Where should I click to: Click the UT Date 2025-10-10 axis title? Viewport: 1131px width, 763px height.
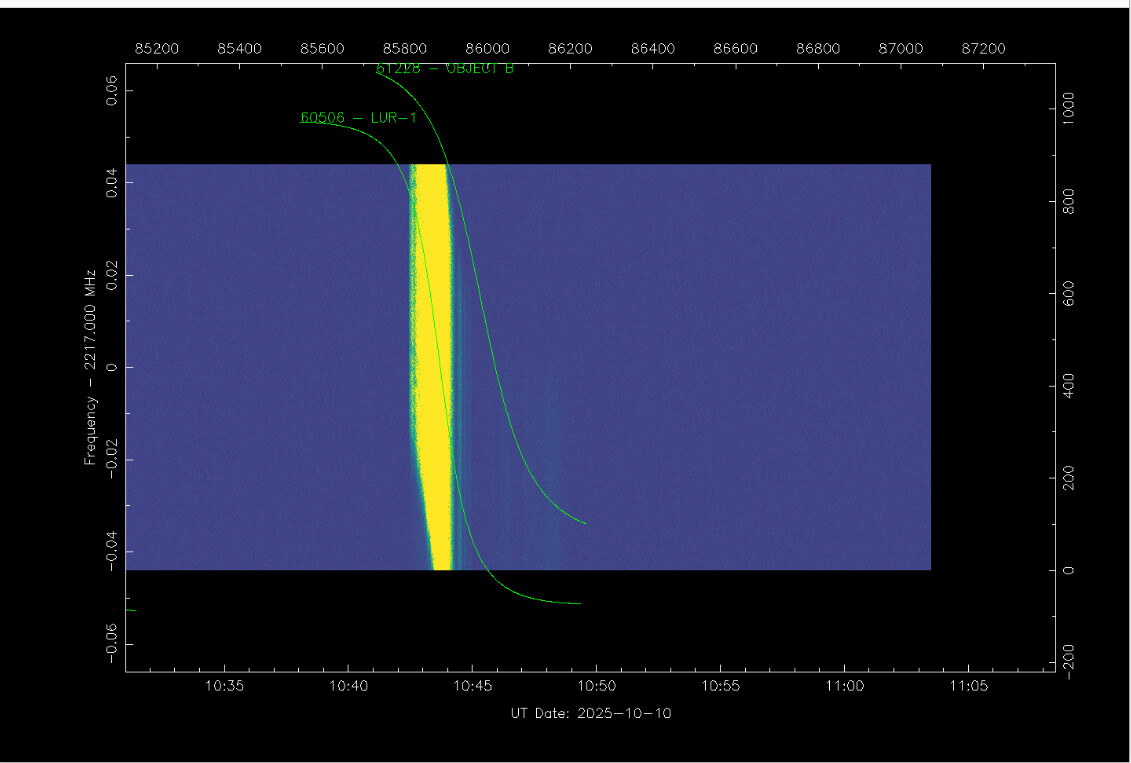(590, 713)
